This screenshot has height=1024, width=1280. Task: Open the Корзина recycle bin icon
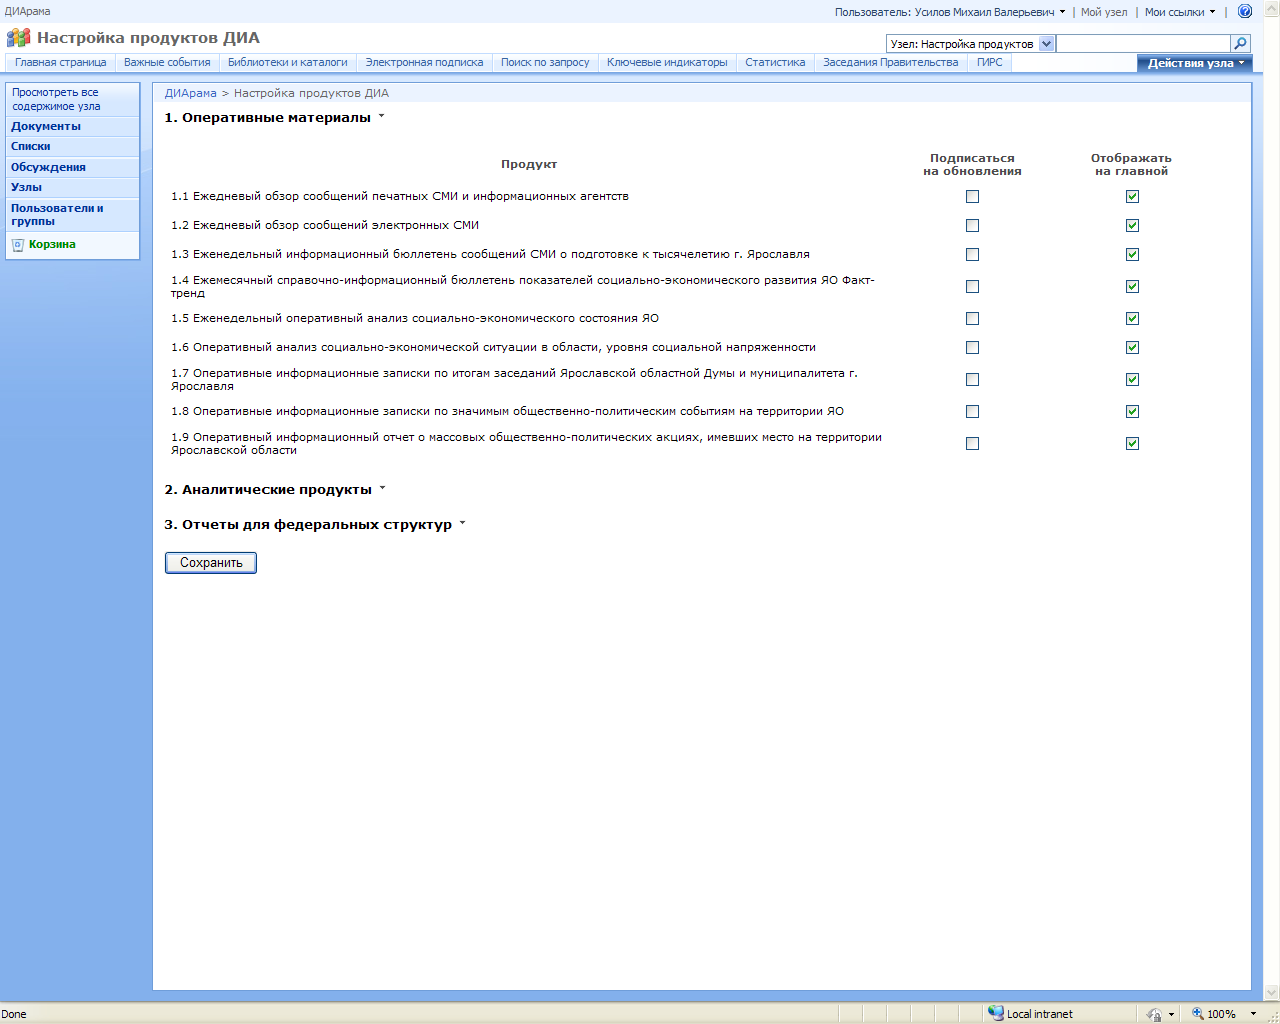point(18,245)
